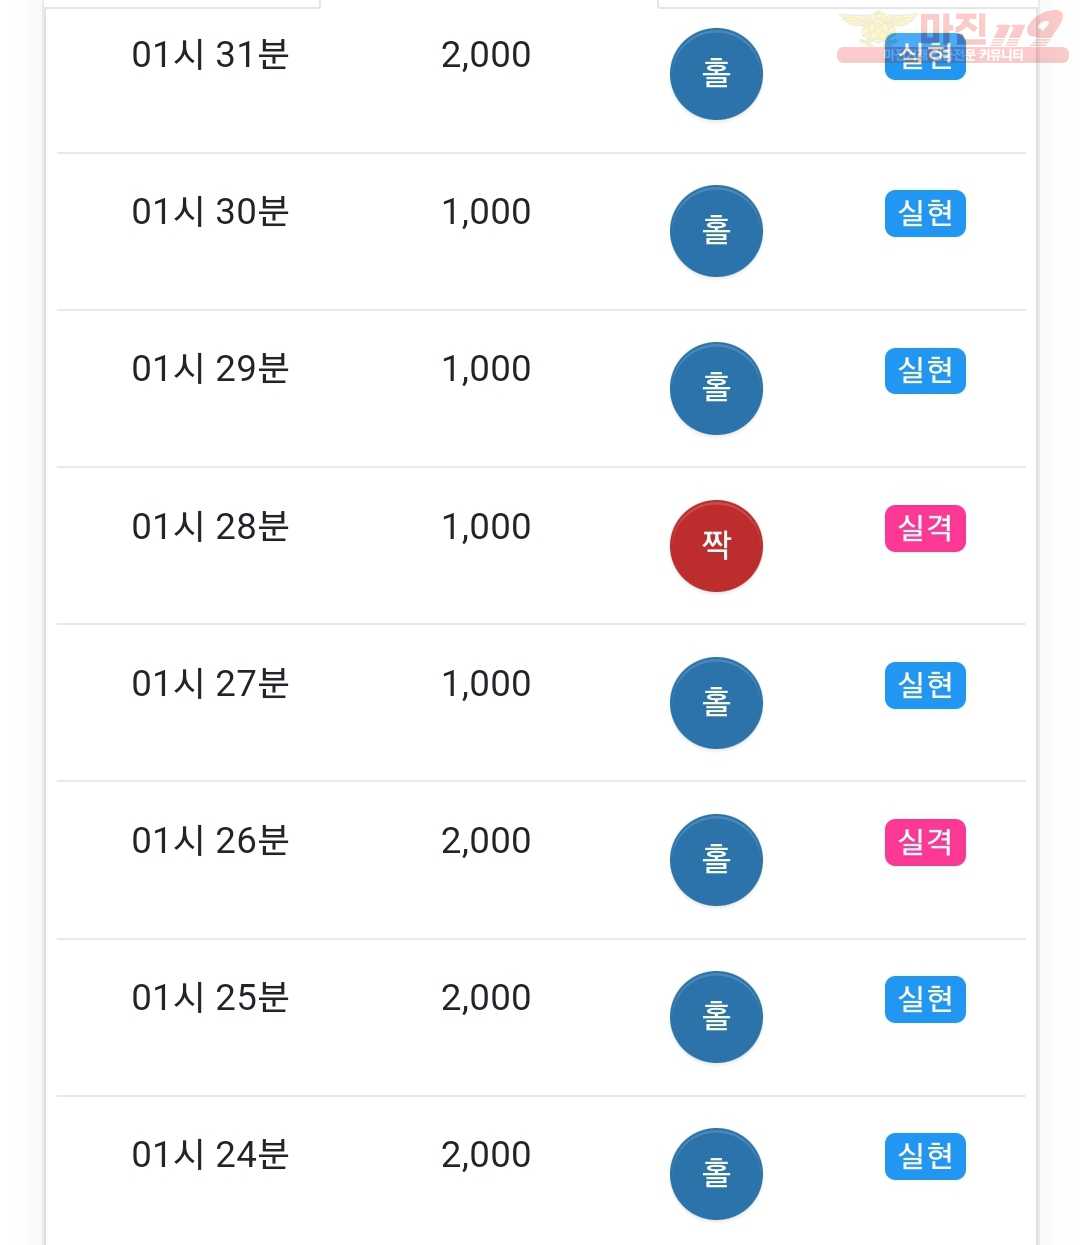Click the blue 홀 circle for 01시 29분
This screenshot has width=1080, height=1245.
[716, 389]
